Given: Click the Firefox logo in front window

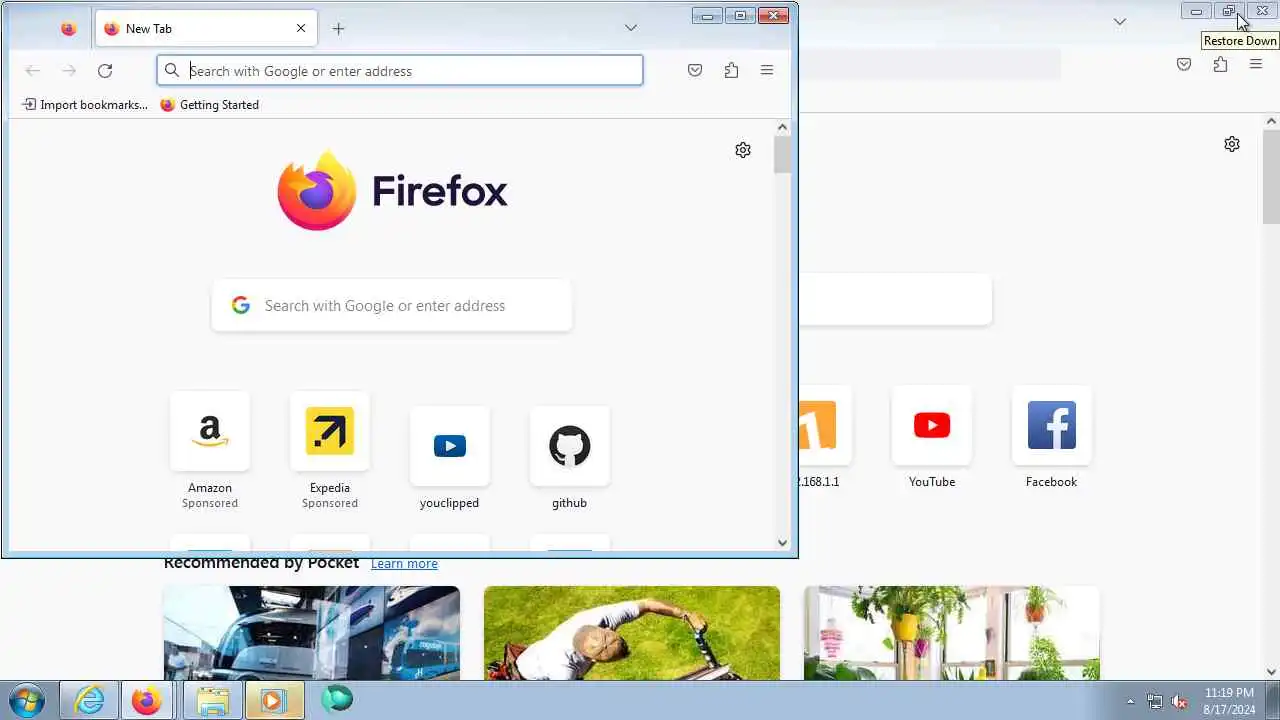Looking at the screenshot, I should point(392,190).
